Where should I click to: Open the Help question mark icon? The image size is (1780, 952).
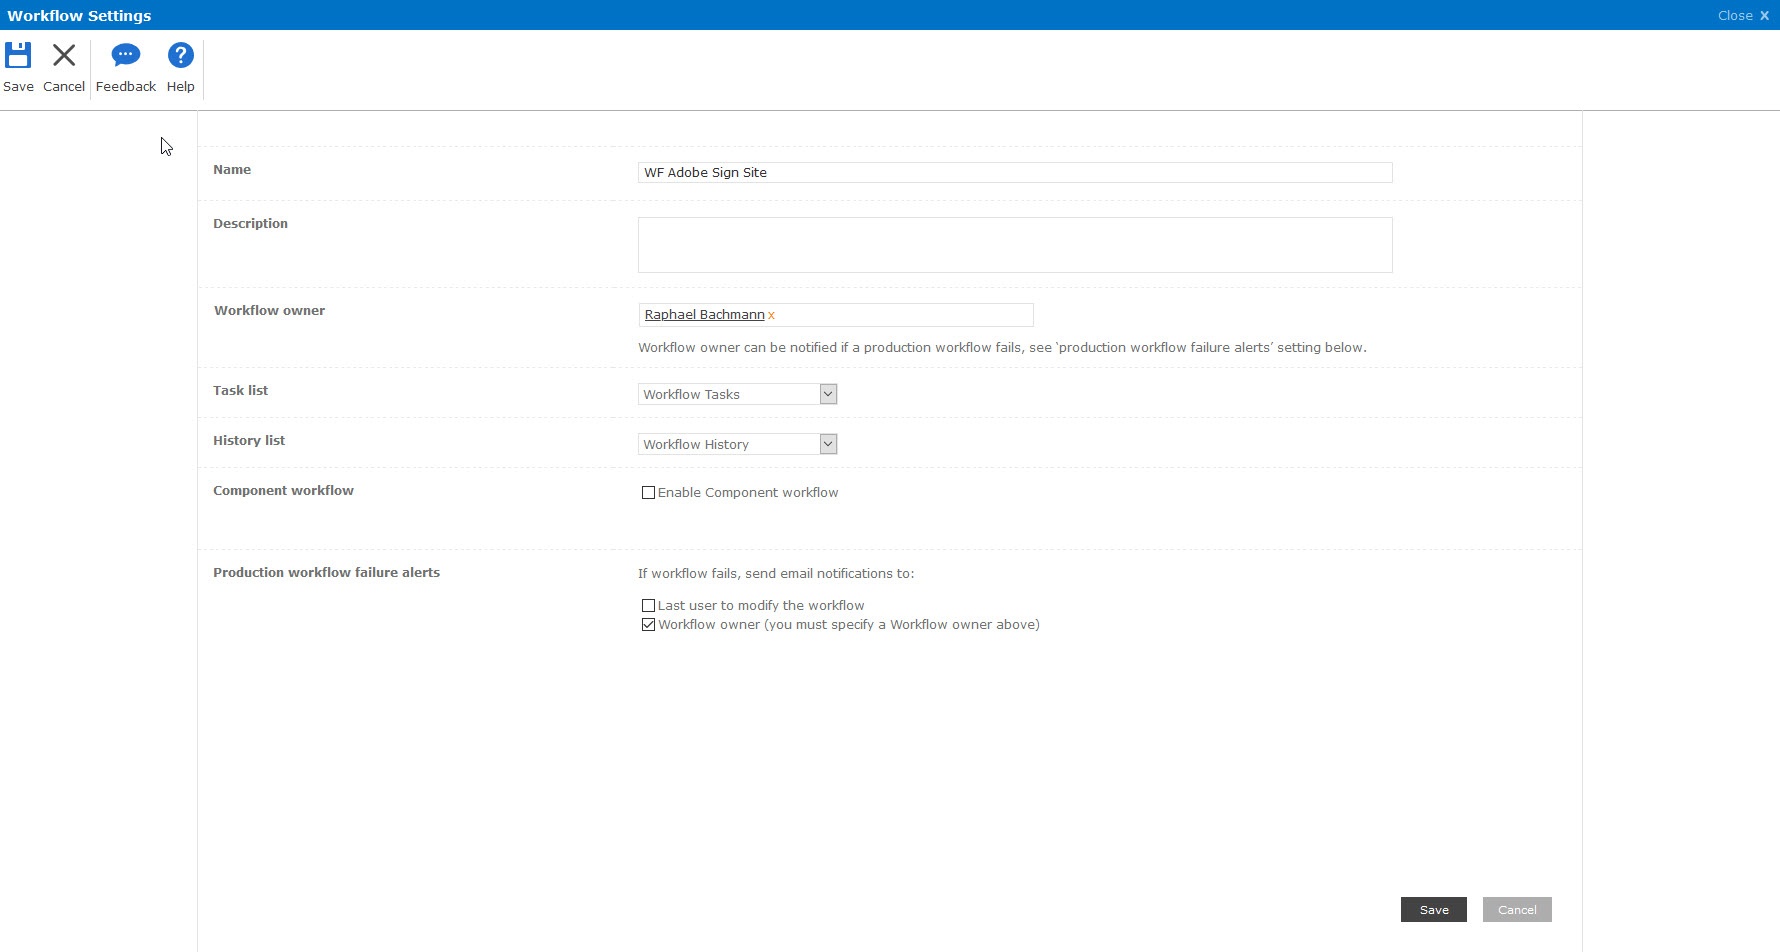coord(180,55)
